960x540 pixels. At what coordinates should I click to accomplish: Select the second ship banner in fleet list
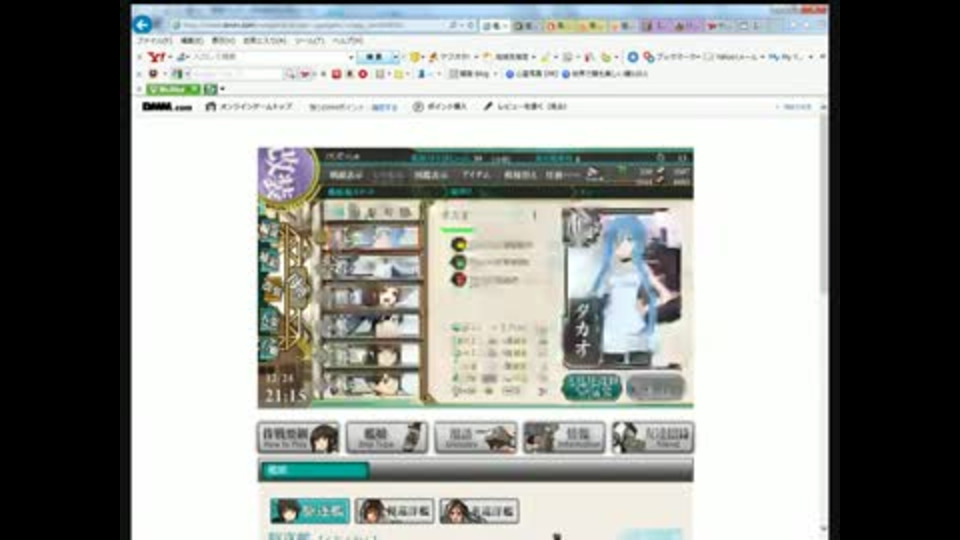pyautogui.click(x=372, y=266)
